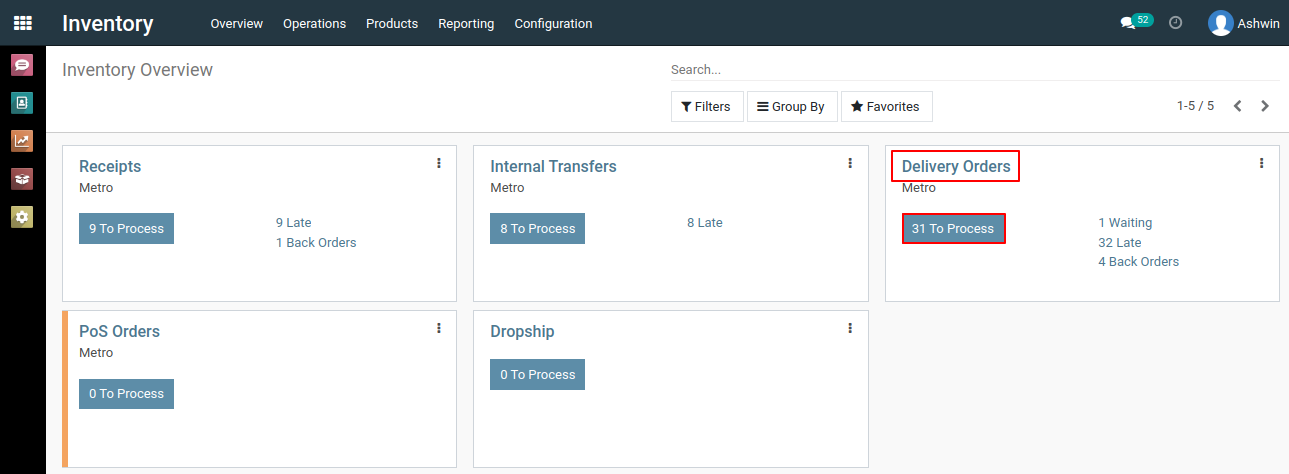The image size is (1289, 474).
Task: Open the apps grid menu icon
Action: pyautogui.click(x=22, y=22)
